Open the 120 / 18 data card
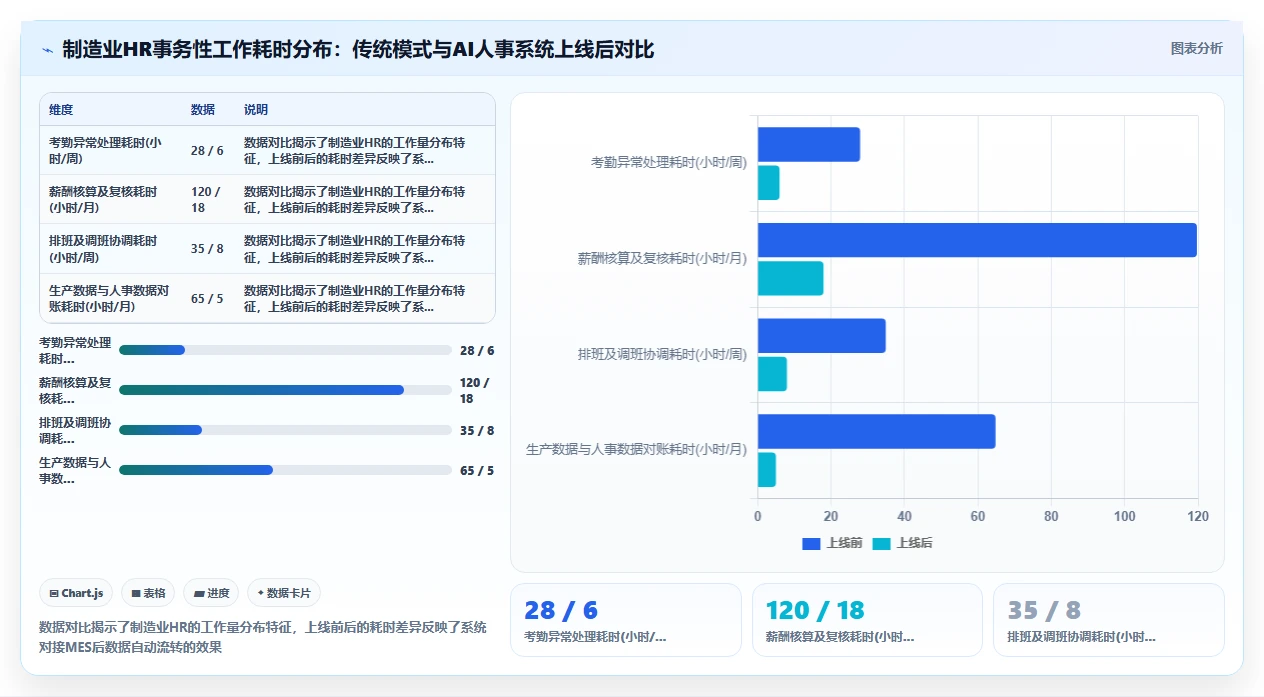The height and width of the screenshot is (697, 1264). [867, 620]
